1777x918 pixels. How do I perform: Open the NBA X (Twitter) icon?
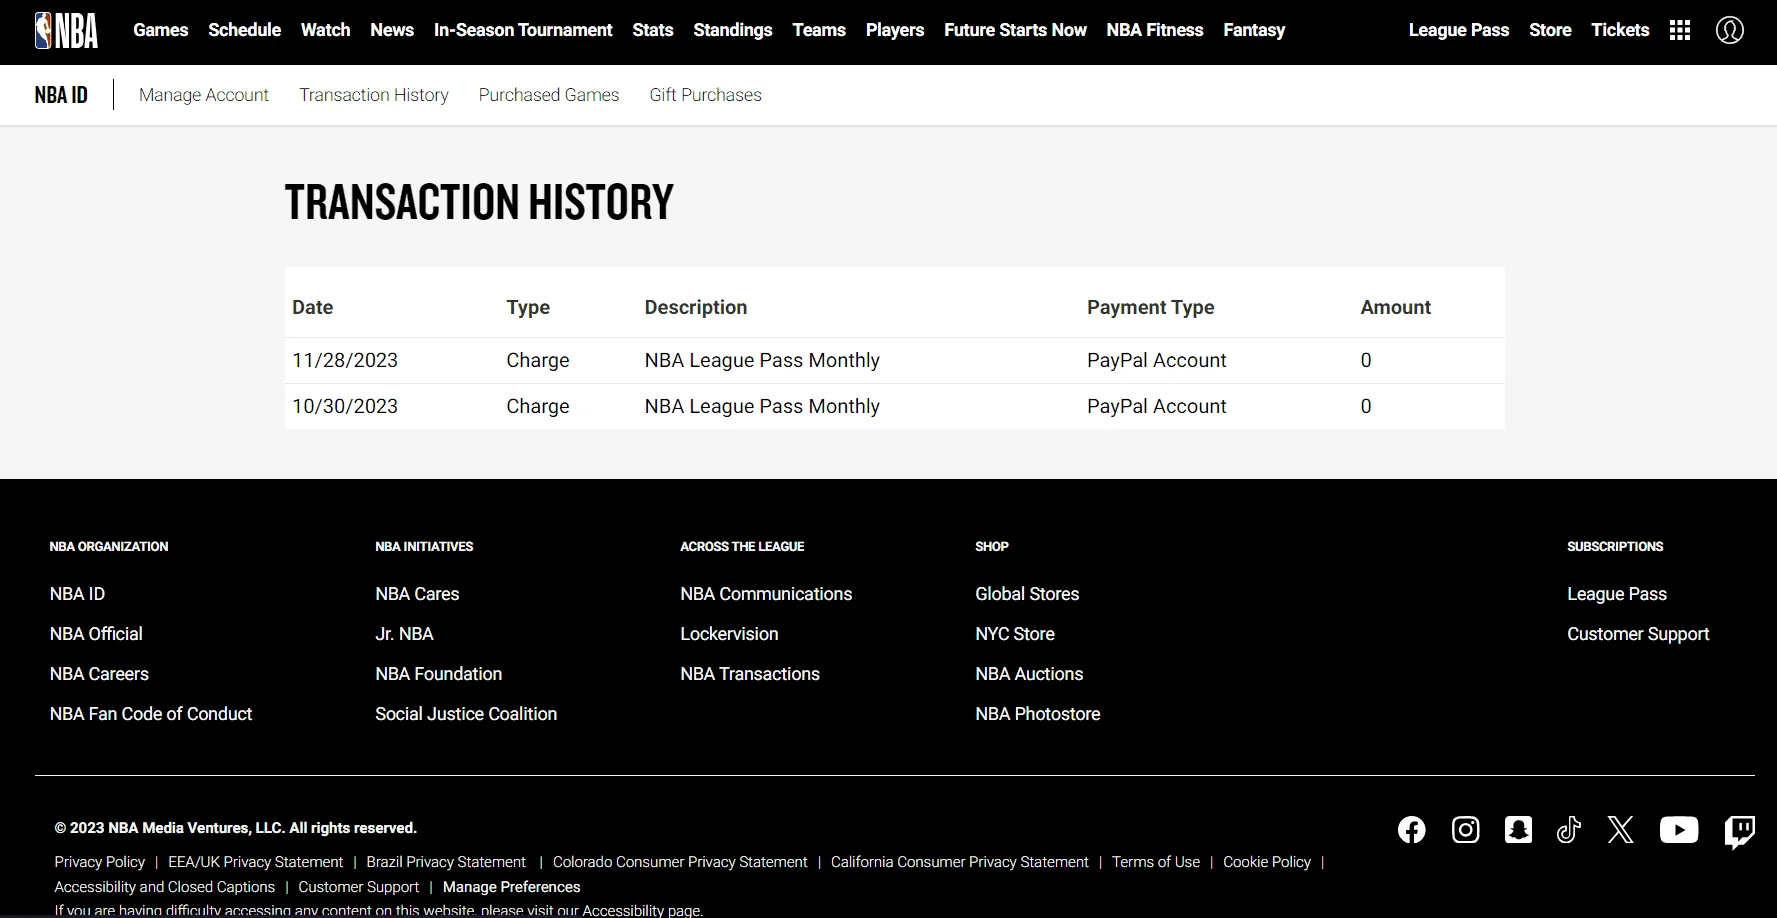1621,830
